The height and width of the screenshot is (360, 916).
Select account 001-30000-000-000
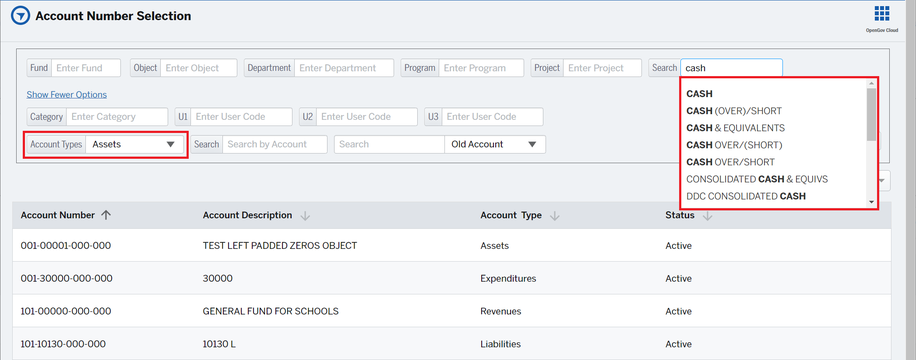pyautogui.click(x=67, y=278)
